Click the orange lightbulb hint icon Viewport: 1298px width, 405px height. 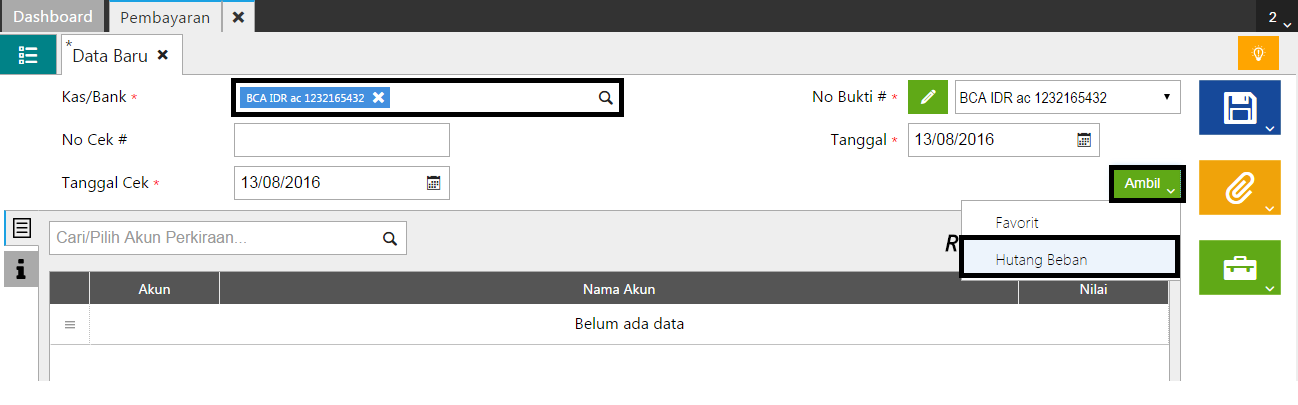tap(1258, 53)
